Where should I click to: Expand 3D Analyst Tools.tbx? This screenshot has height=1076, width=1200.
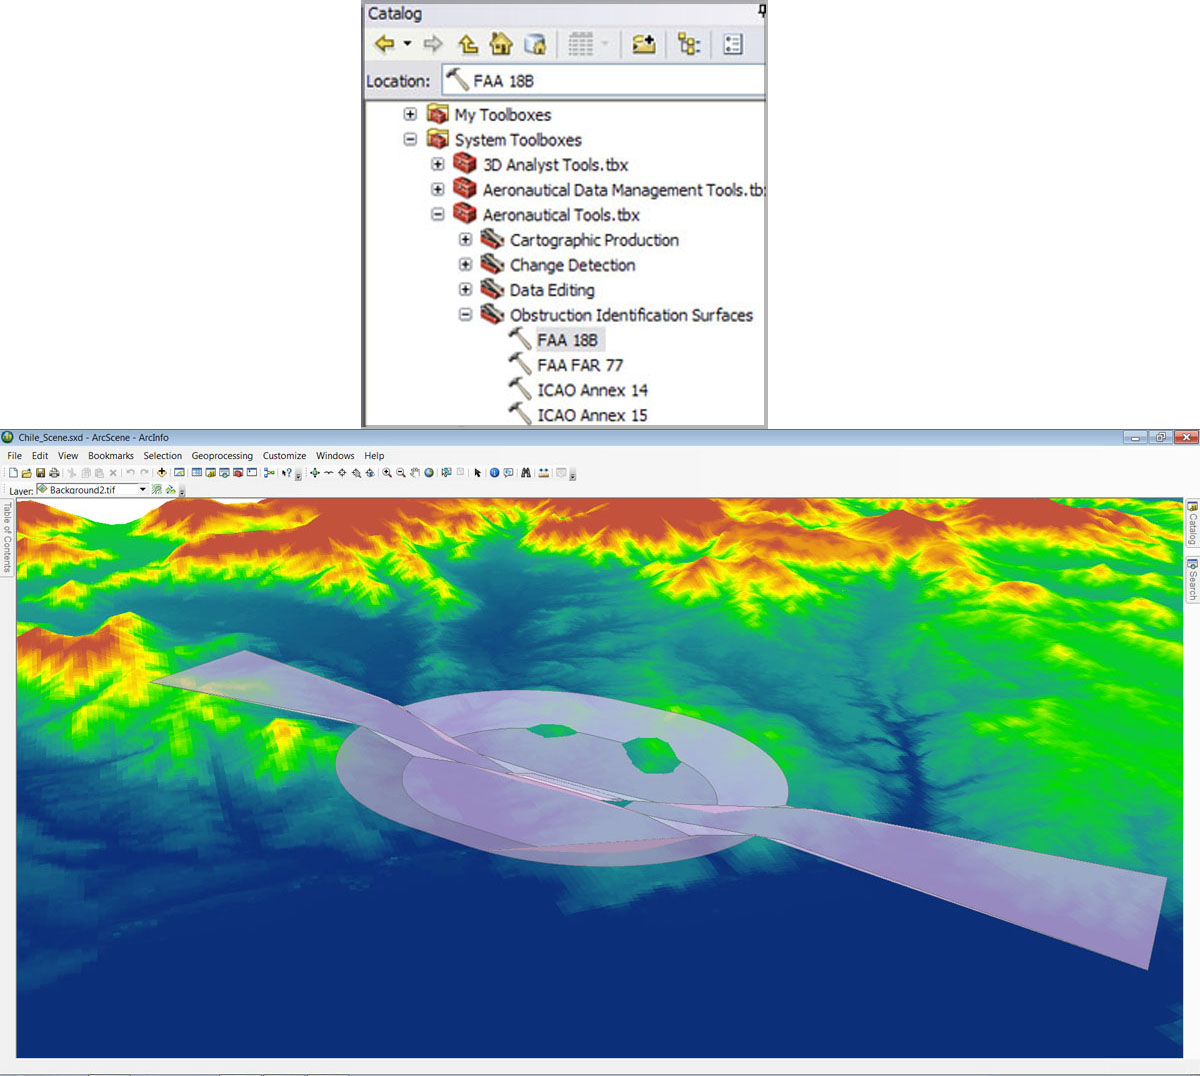point(437,165)
